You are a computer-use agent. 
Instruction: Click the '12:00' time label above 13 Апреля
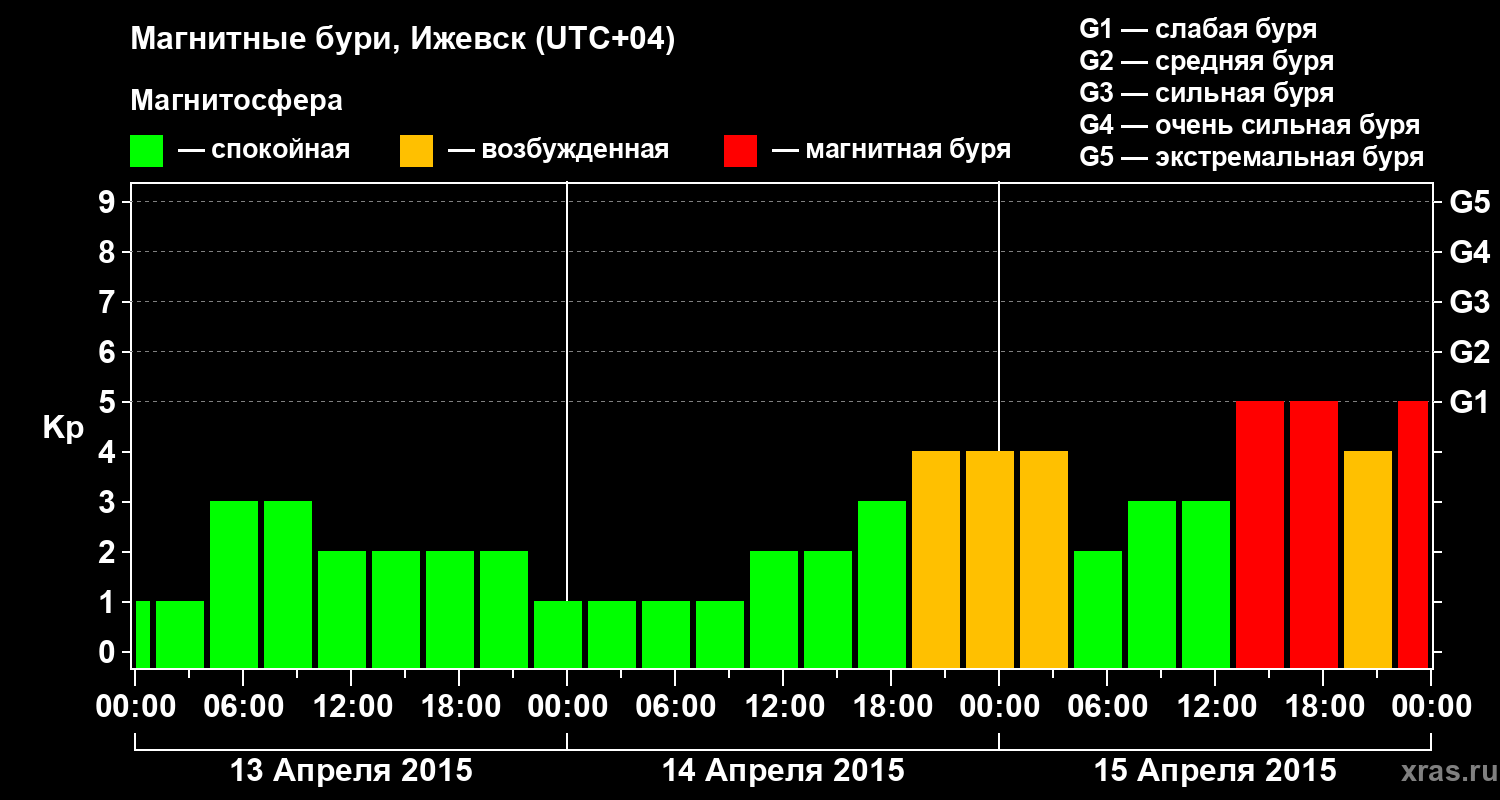tap(351, 706)
